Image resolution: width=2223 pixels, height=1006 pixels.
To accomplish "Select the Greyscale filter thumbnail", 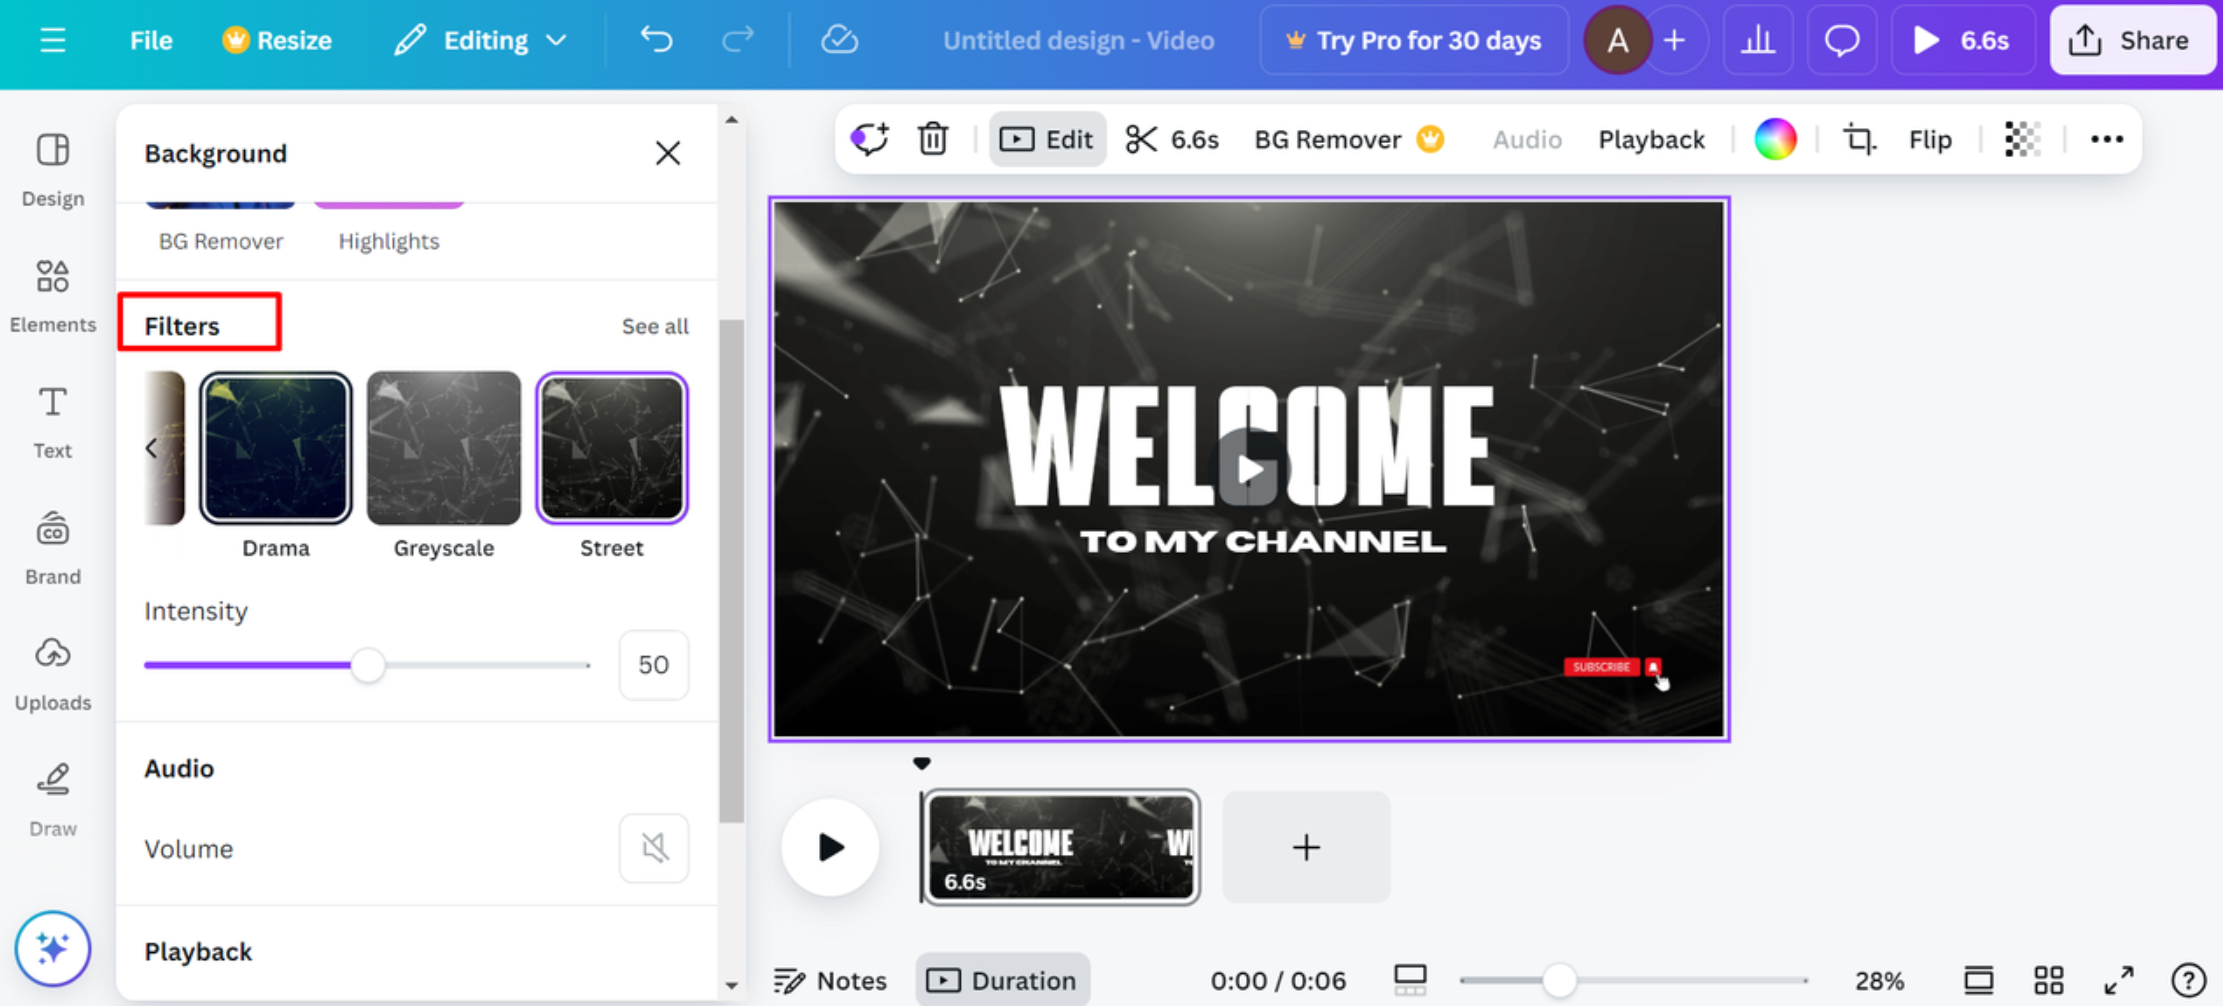I will [x=443, y=447].
